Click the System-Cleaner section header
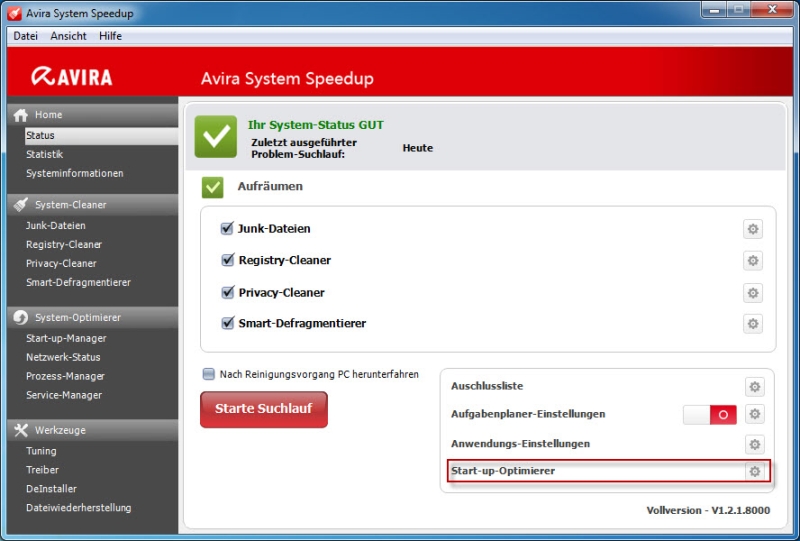Viewport: 800px width, 541px height. tap(93, 205)
